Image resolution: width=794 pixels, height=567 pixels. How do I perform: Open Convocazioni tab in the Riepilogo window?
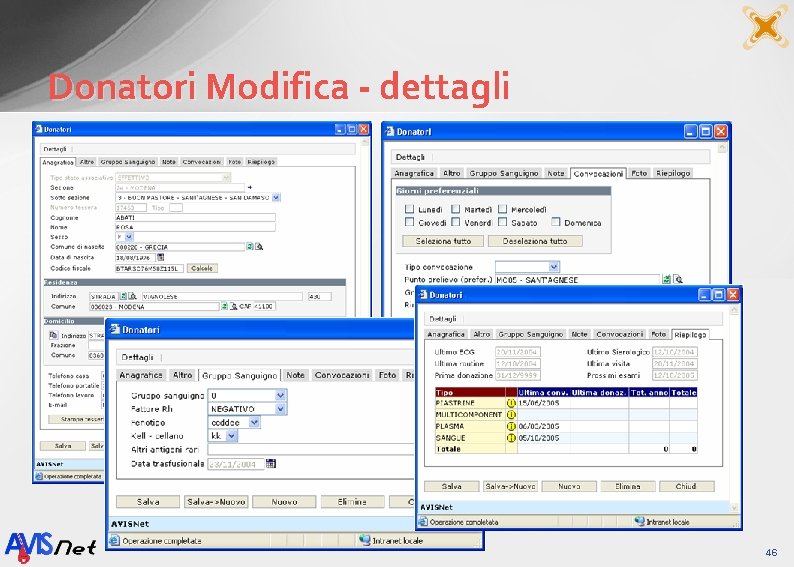(x=620, y=334)
